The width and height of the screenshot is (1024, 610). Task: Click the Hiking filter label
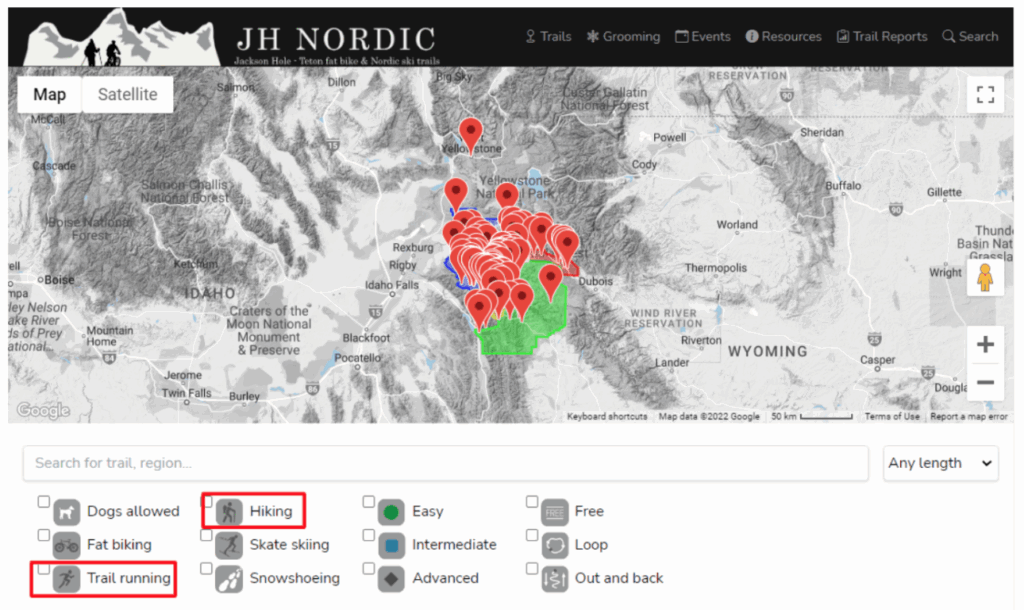(x=271, y=511)
